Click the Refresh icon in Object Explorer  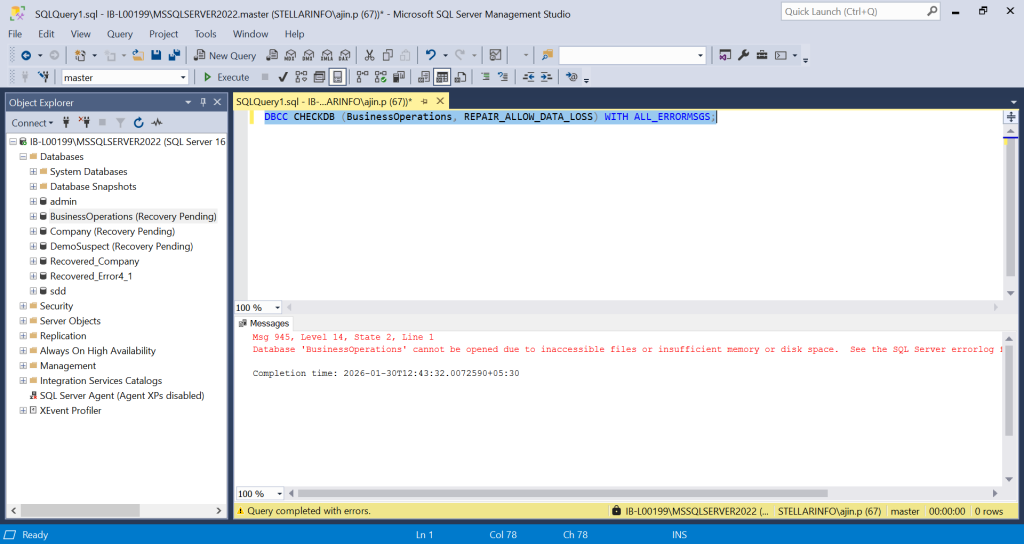pos(138,123)
